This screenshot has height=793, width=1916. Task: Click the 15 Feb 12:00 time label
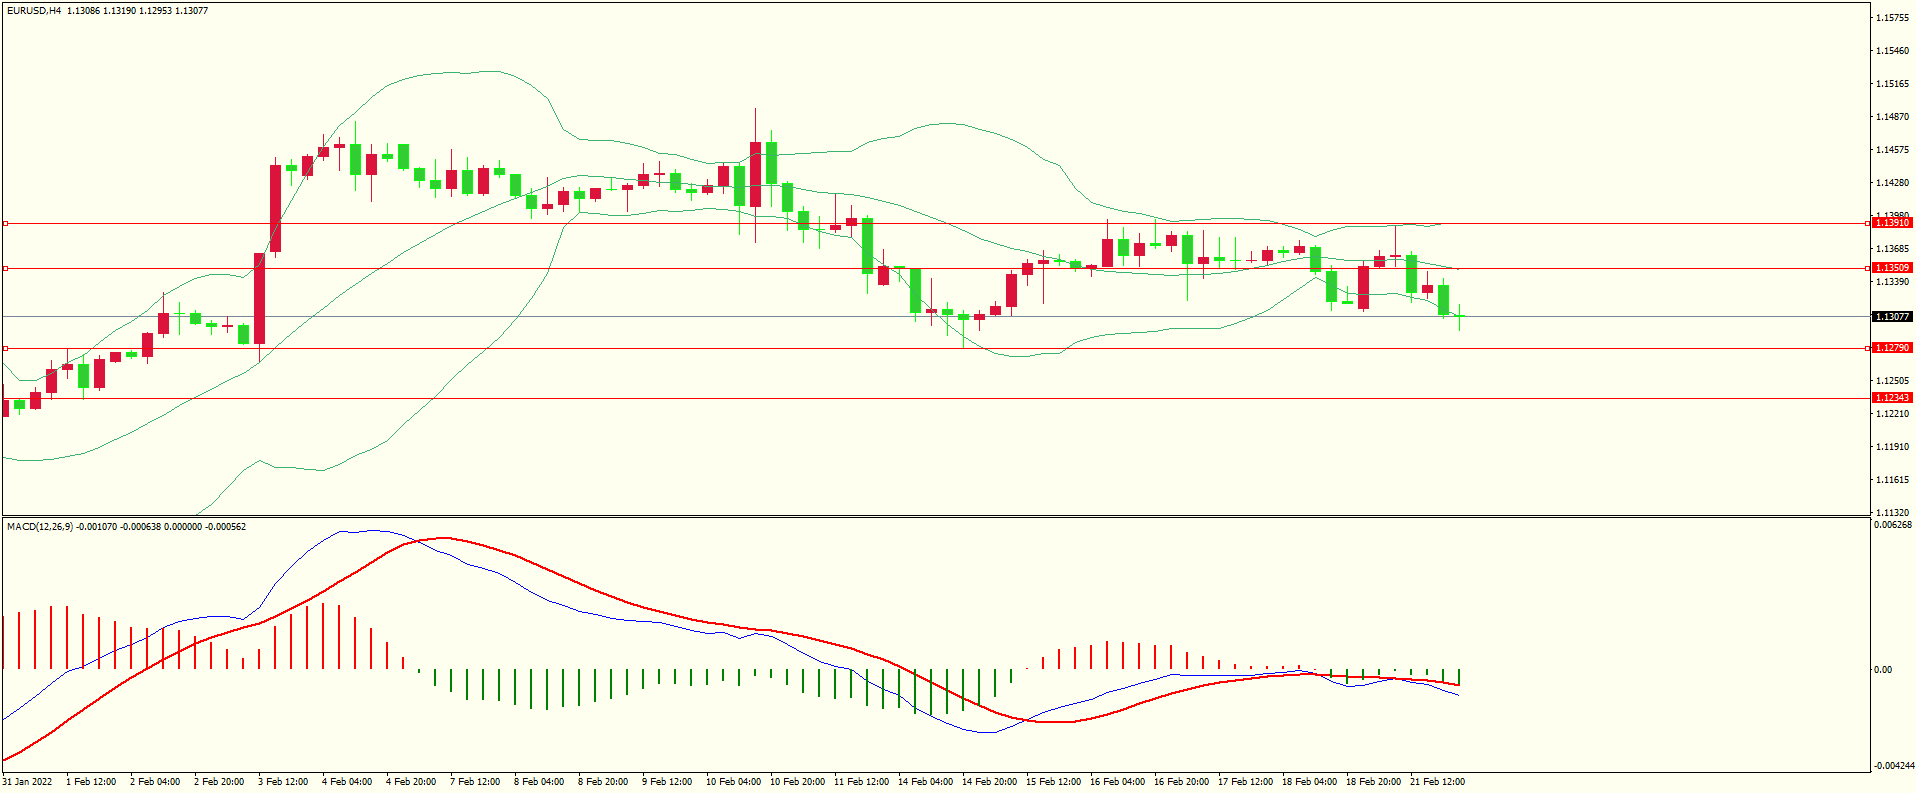(x=1054, y=782)
